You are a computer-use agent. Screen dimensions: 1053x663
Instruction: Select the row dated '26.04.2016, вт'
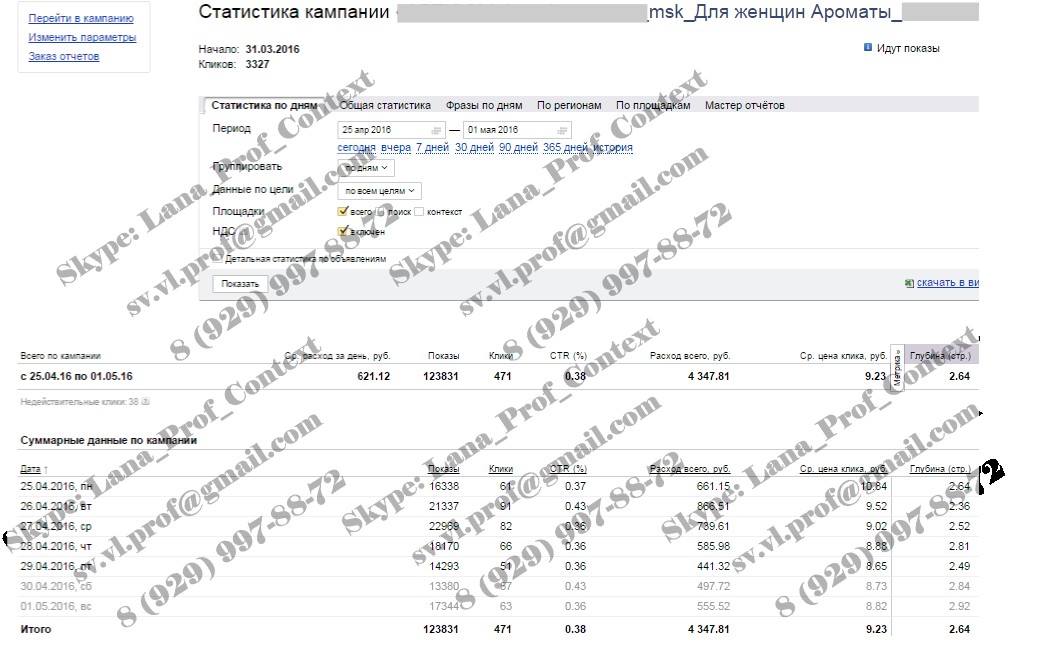coord(498,506)
